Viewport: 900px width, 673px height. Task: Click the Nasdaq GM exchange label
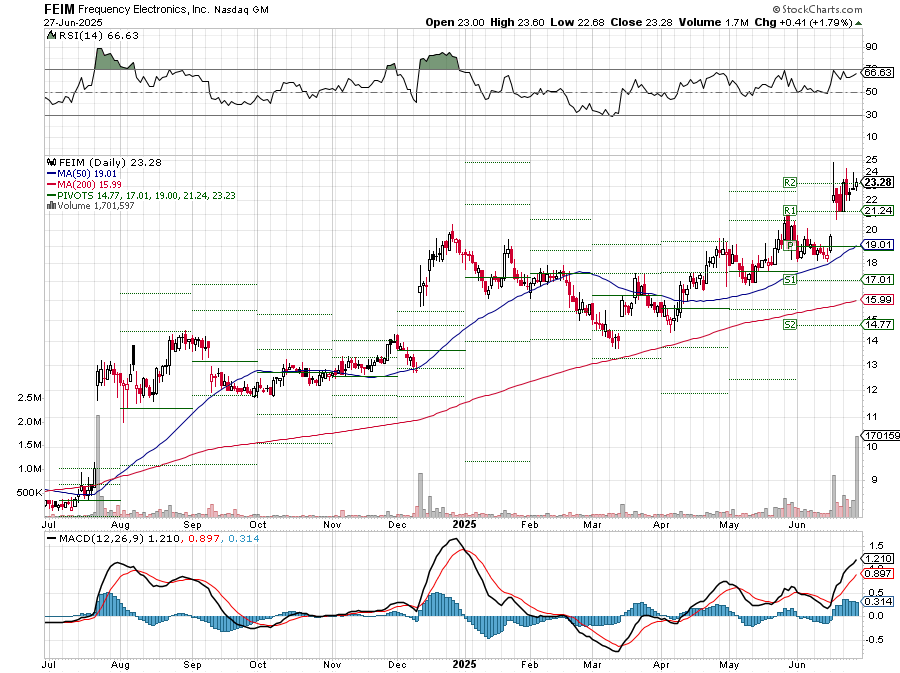pyautogui.click(x=241, y=10)
